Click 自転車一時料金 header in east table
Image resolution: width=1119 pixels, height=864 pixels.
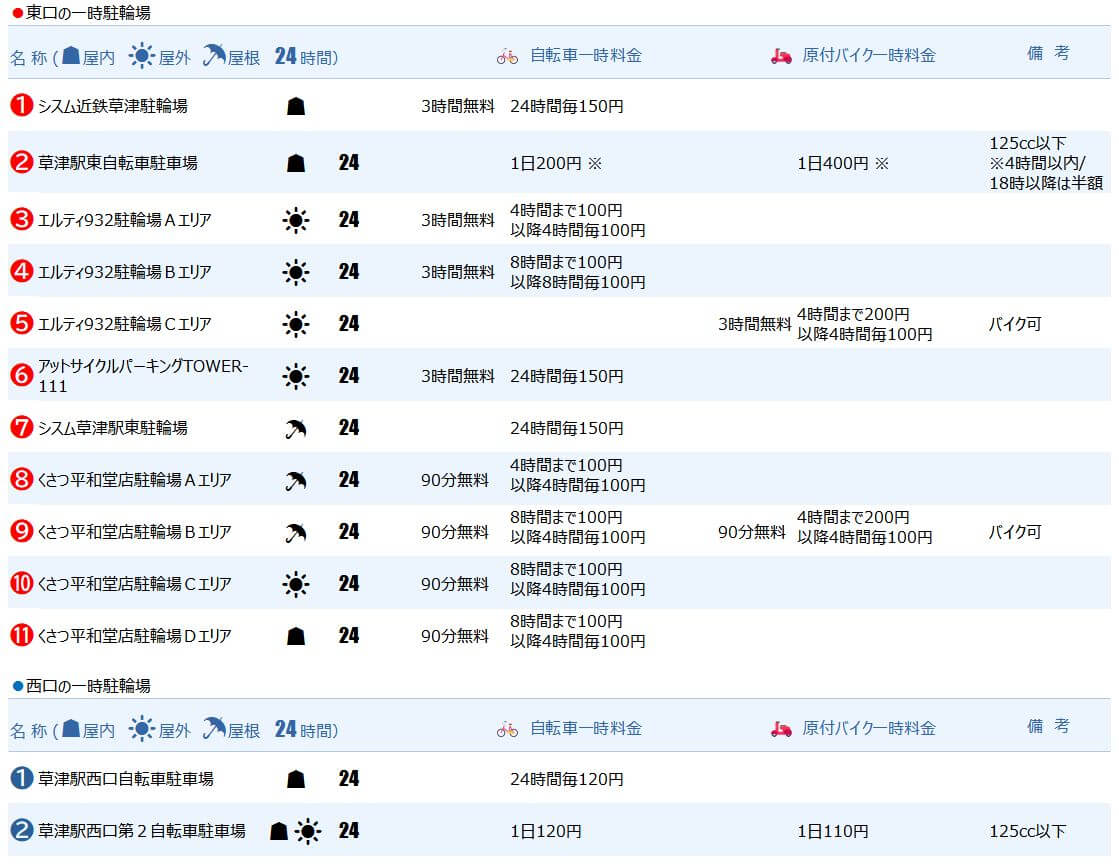point(585,56)
